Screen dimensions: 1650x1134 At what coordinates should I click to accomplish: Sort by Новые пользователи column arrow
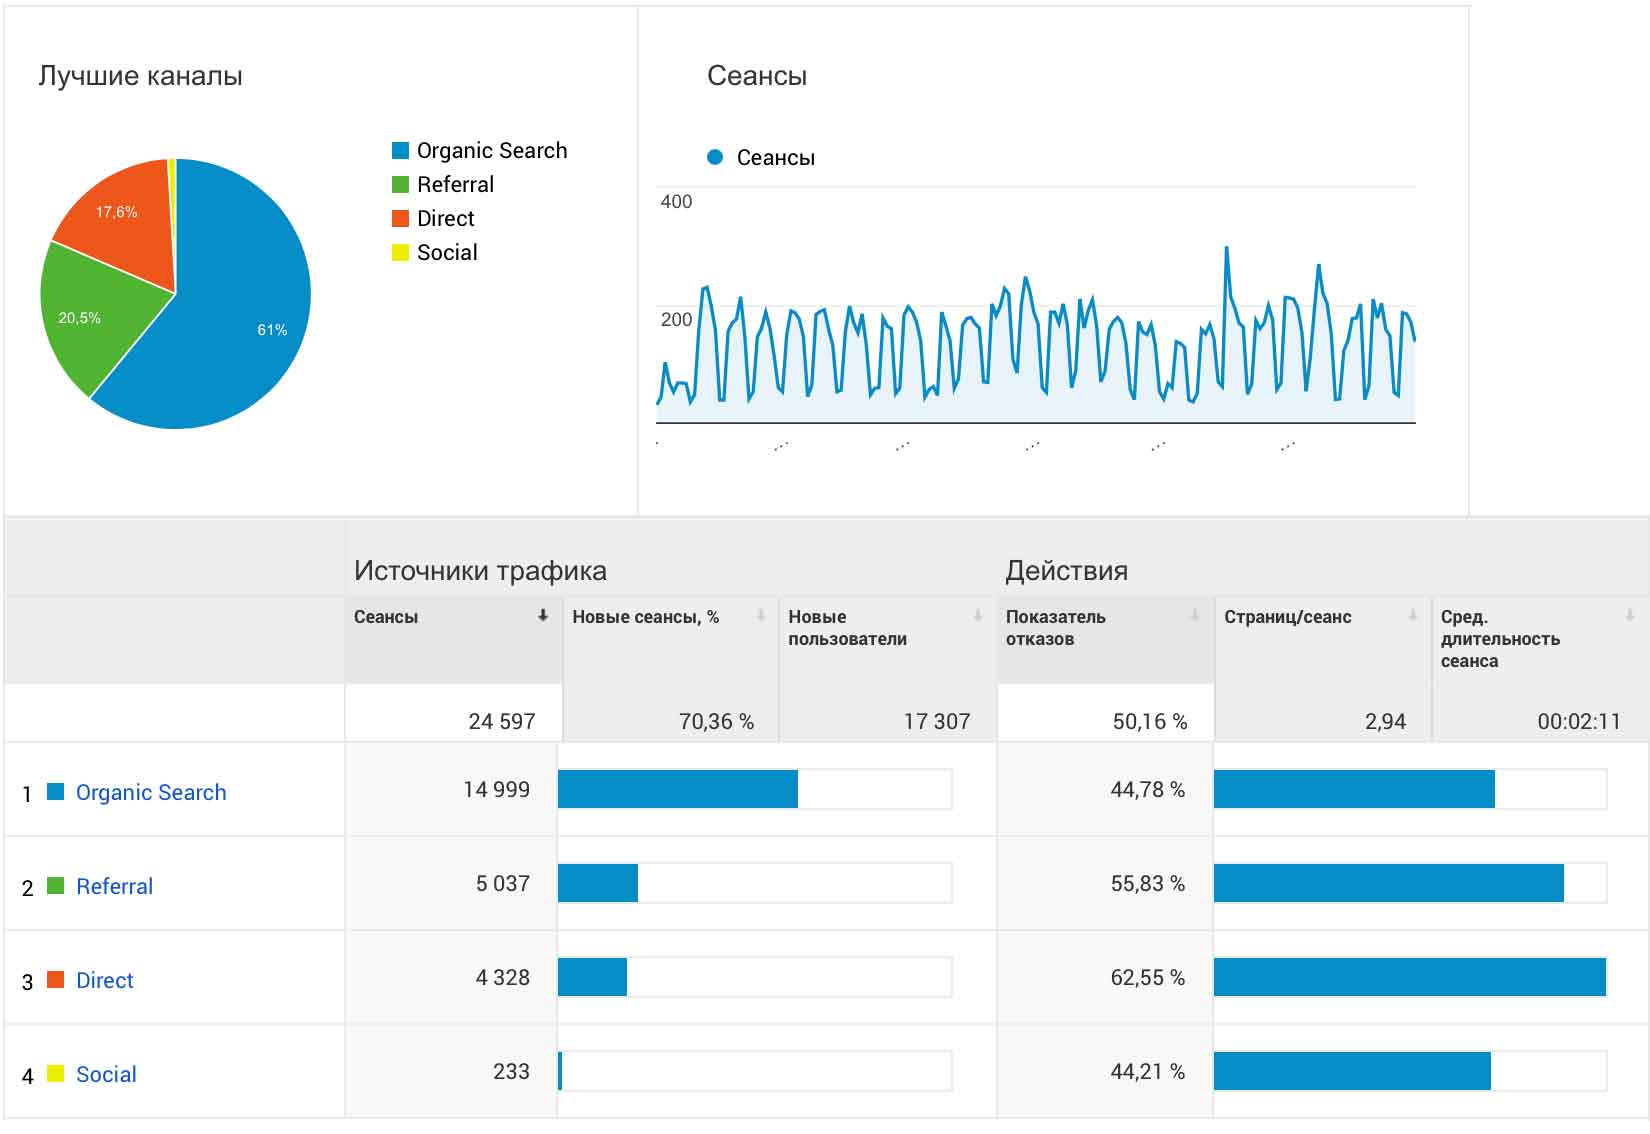pos(978,616)
